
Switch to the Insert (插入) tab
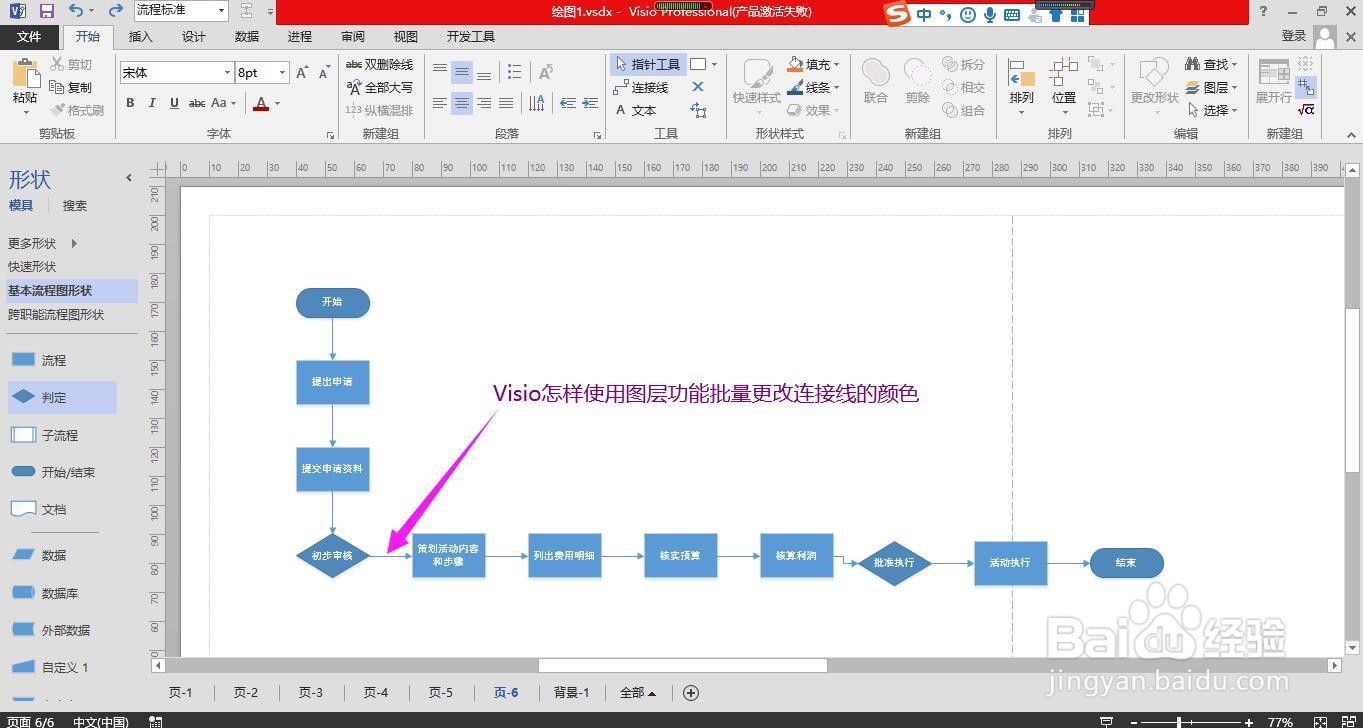(141, 37)
